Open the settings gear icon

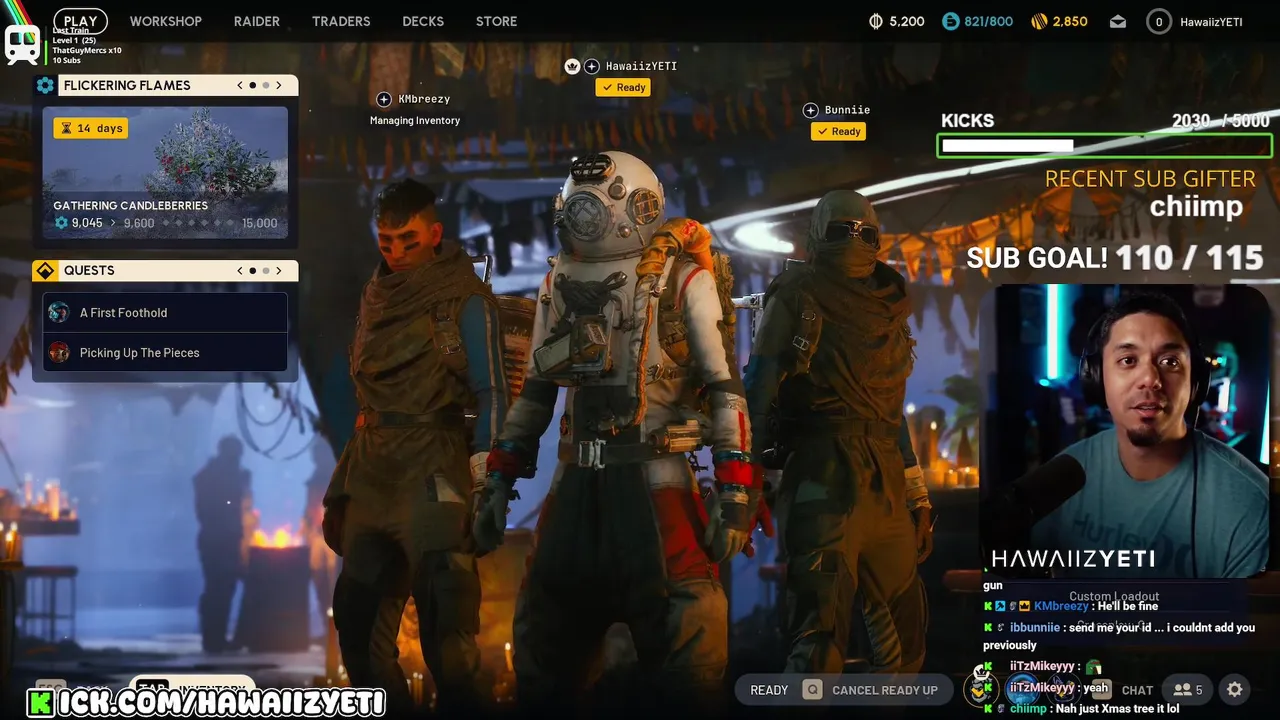pyautogui.click(x=1235, y=689)
